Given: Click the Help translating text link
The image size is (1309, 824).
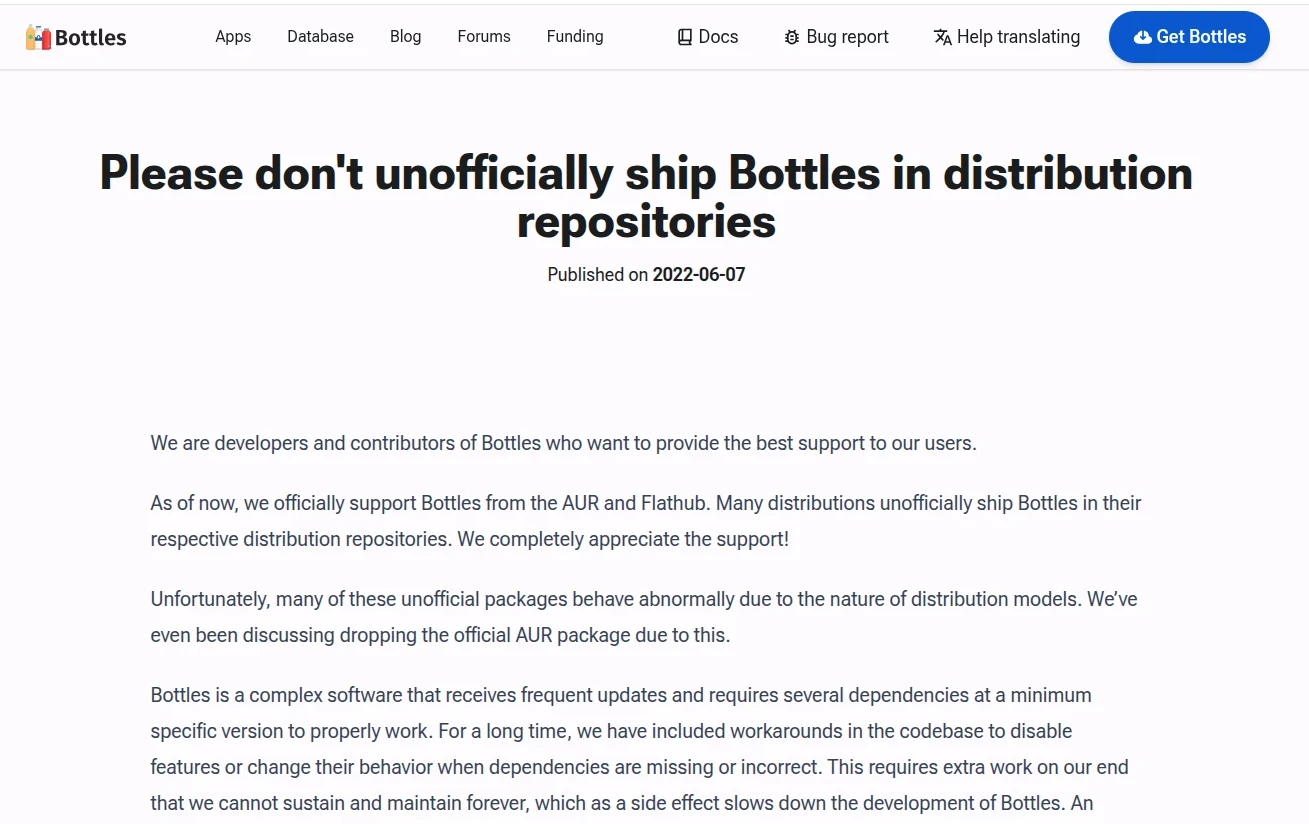Looking at the screenshot, I should pyautogui.click(x=1018, y=37).
